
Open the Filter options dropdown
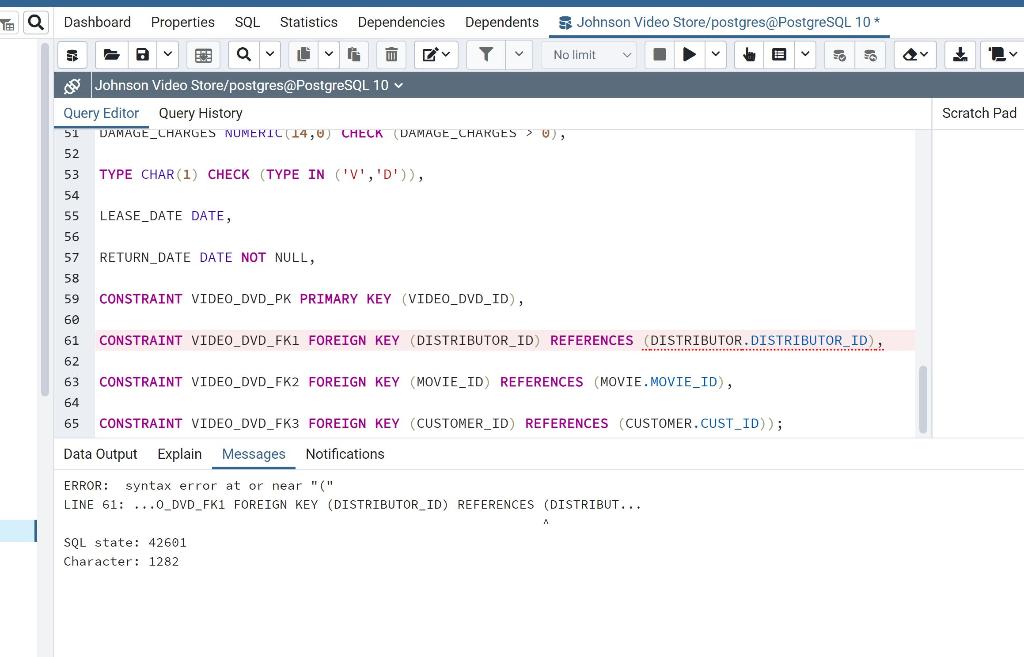coord(518,55)
